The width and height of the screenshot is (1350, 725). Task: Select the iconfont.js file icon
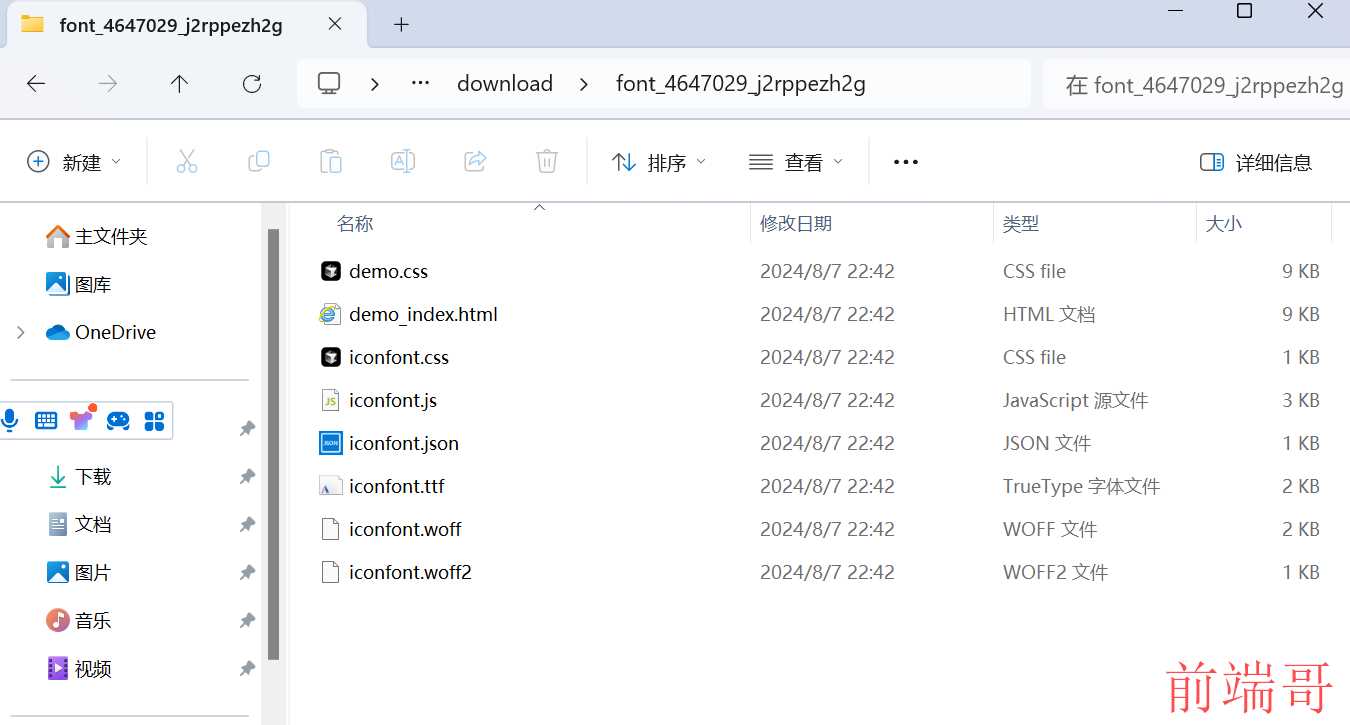pos(331,400)
